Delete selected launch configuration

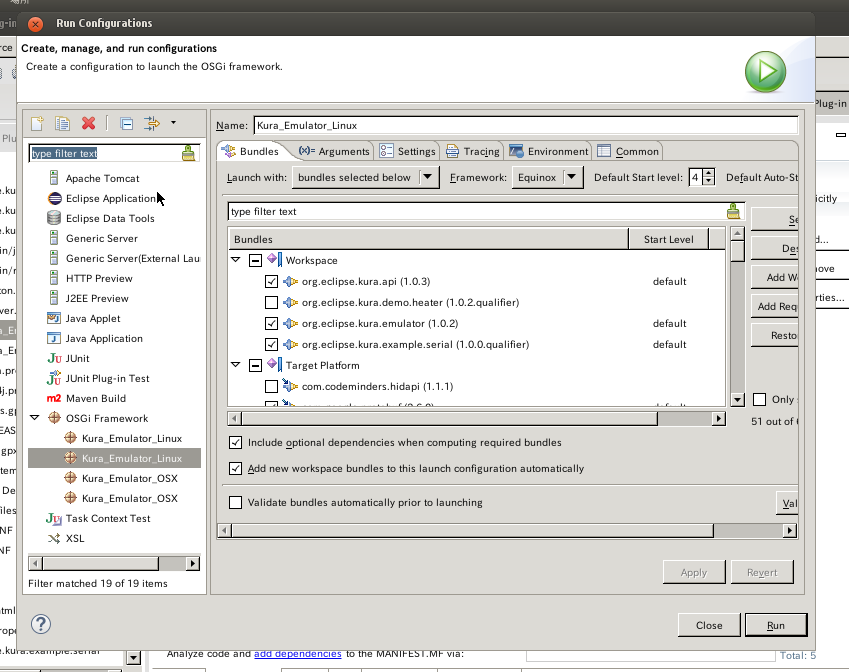coord(88,123)
